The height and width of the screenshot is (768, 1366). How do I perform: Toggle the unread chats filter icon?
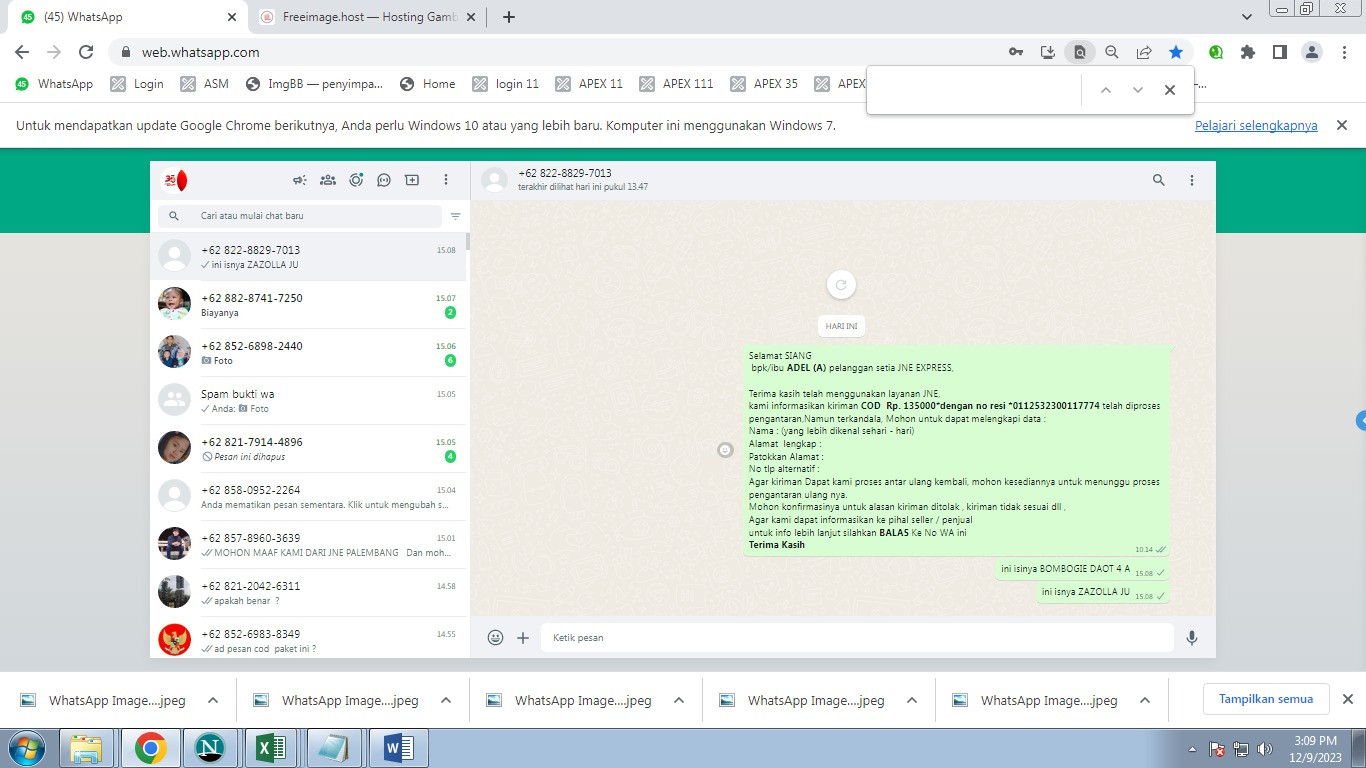pyautogui.click(x=456, y=216)
